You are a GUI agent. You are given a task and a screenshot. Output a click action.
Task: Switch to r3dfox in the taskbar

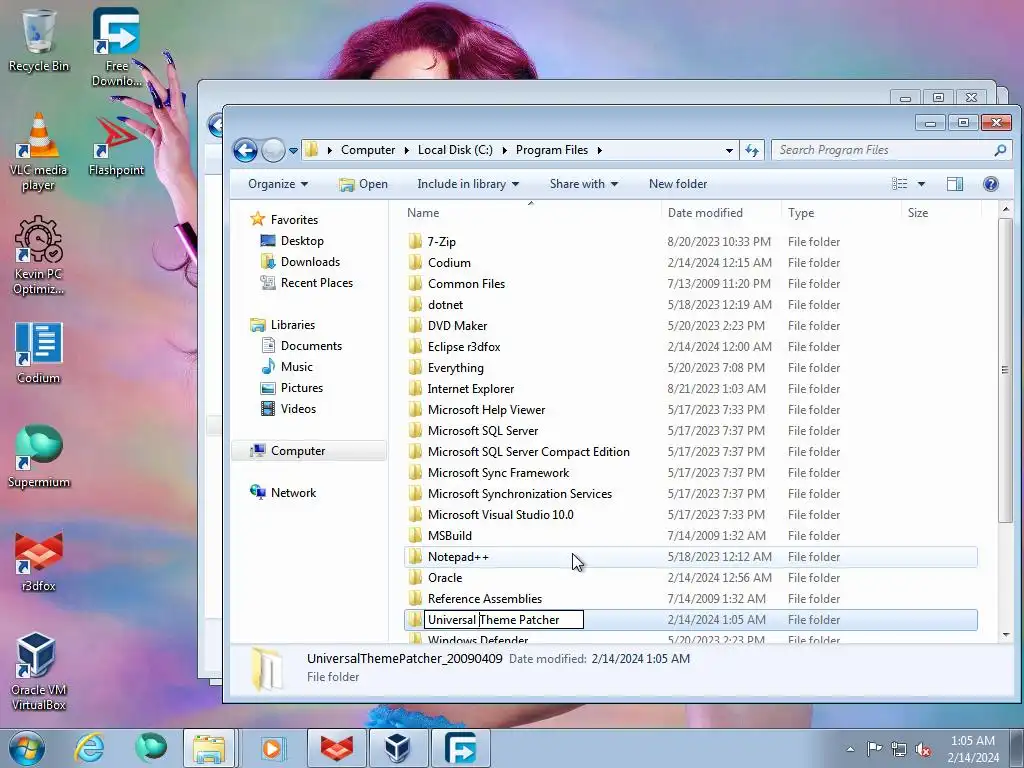tap(336, 748)
